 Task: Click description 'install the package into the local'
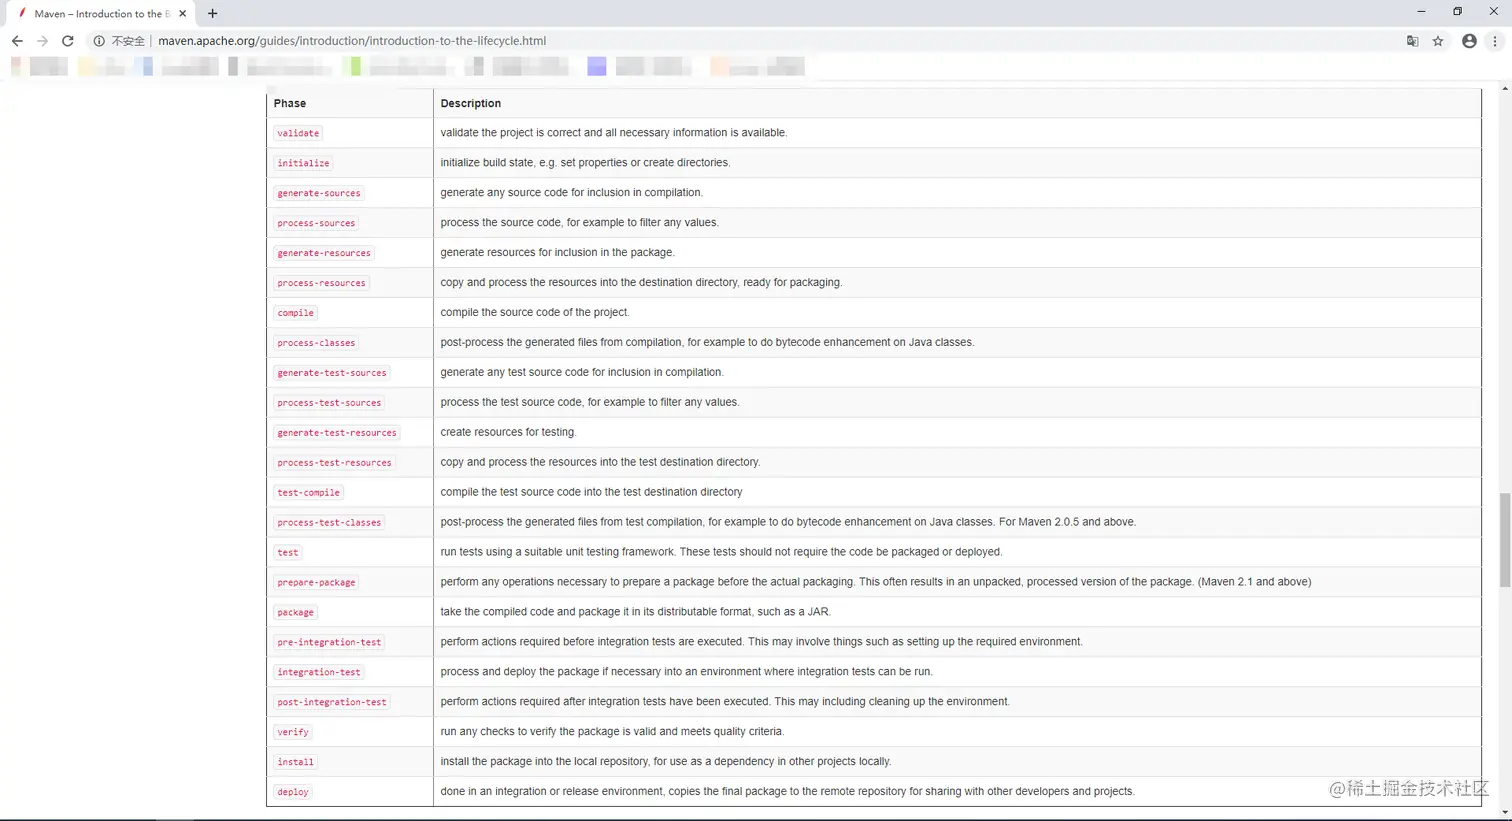pos(666,762)
